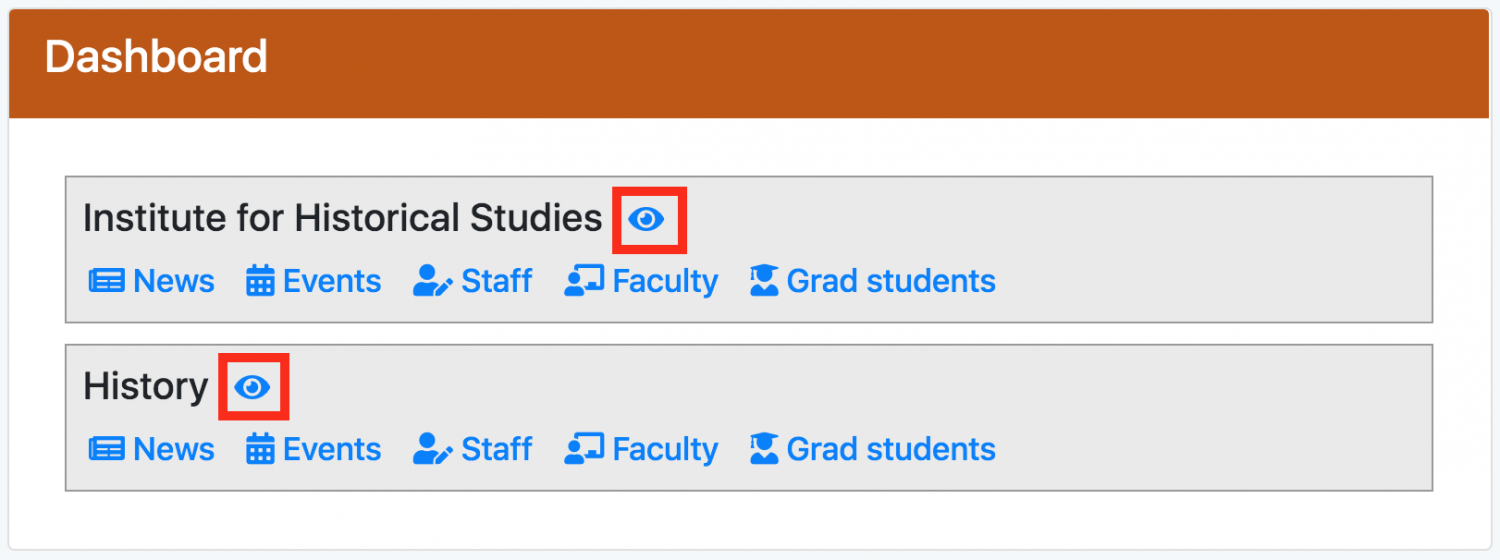1500x560 pixels.
Task: Click the Dashboard header title
Action: click(x=156, y=57)
